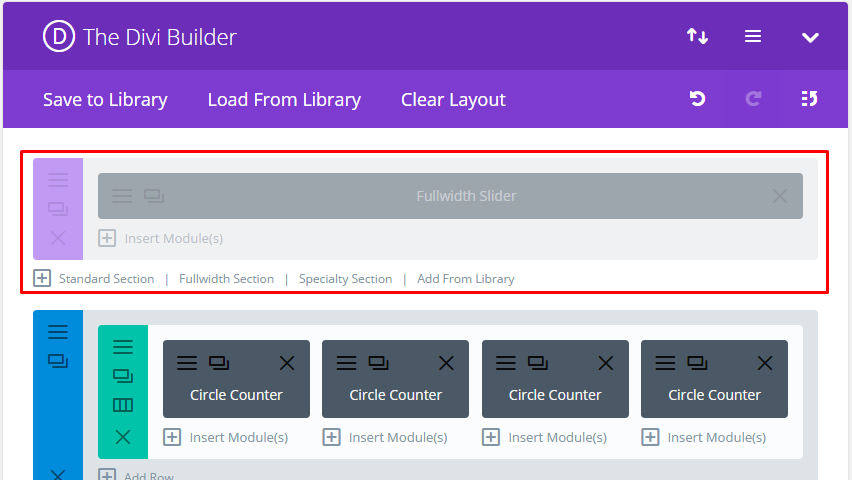Redo the builder action
852x480 pixels.
pyautogui.click(x=753, y=98)
